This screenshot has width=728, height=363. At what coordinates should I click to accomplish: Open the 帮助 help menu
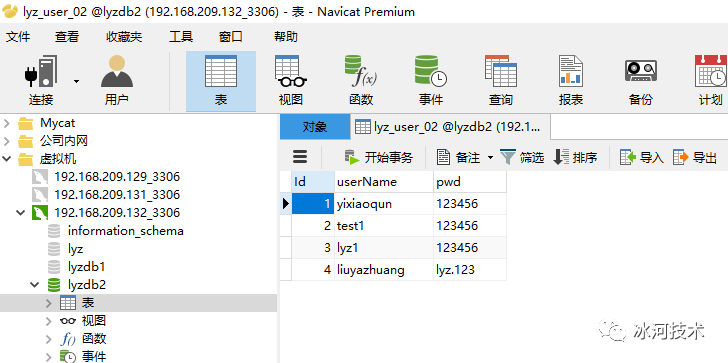click(x=286, y=37)
